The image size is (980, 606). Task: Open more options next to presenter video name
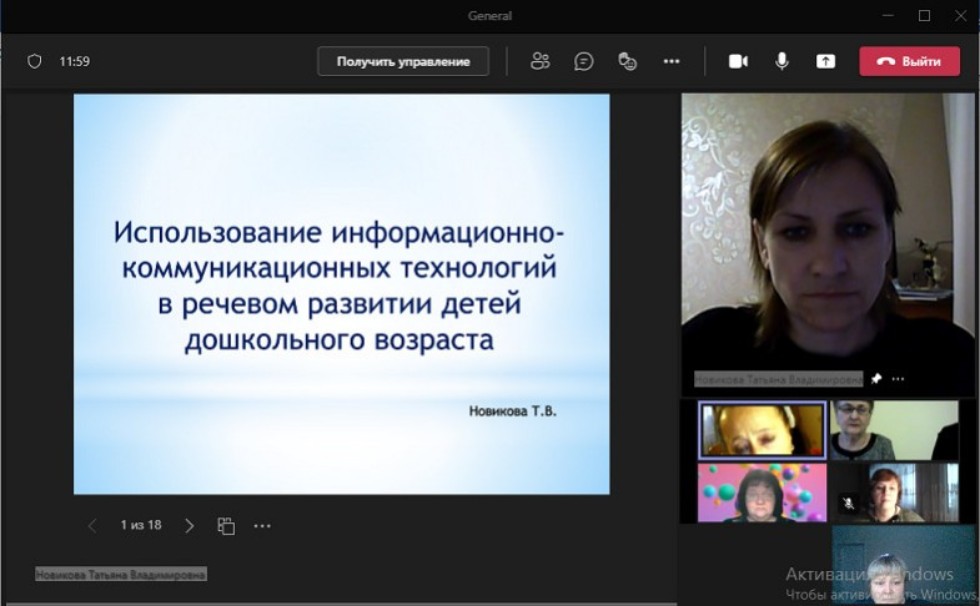click(x=898, y=379)
